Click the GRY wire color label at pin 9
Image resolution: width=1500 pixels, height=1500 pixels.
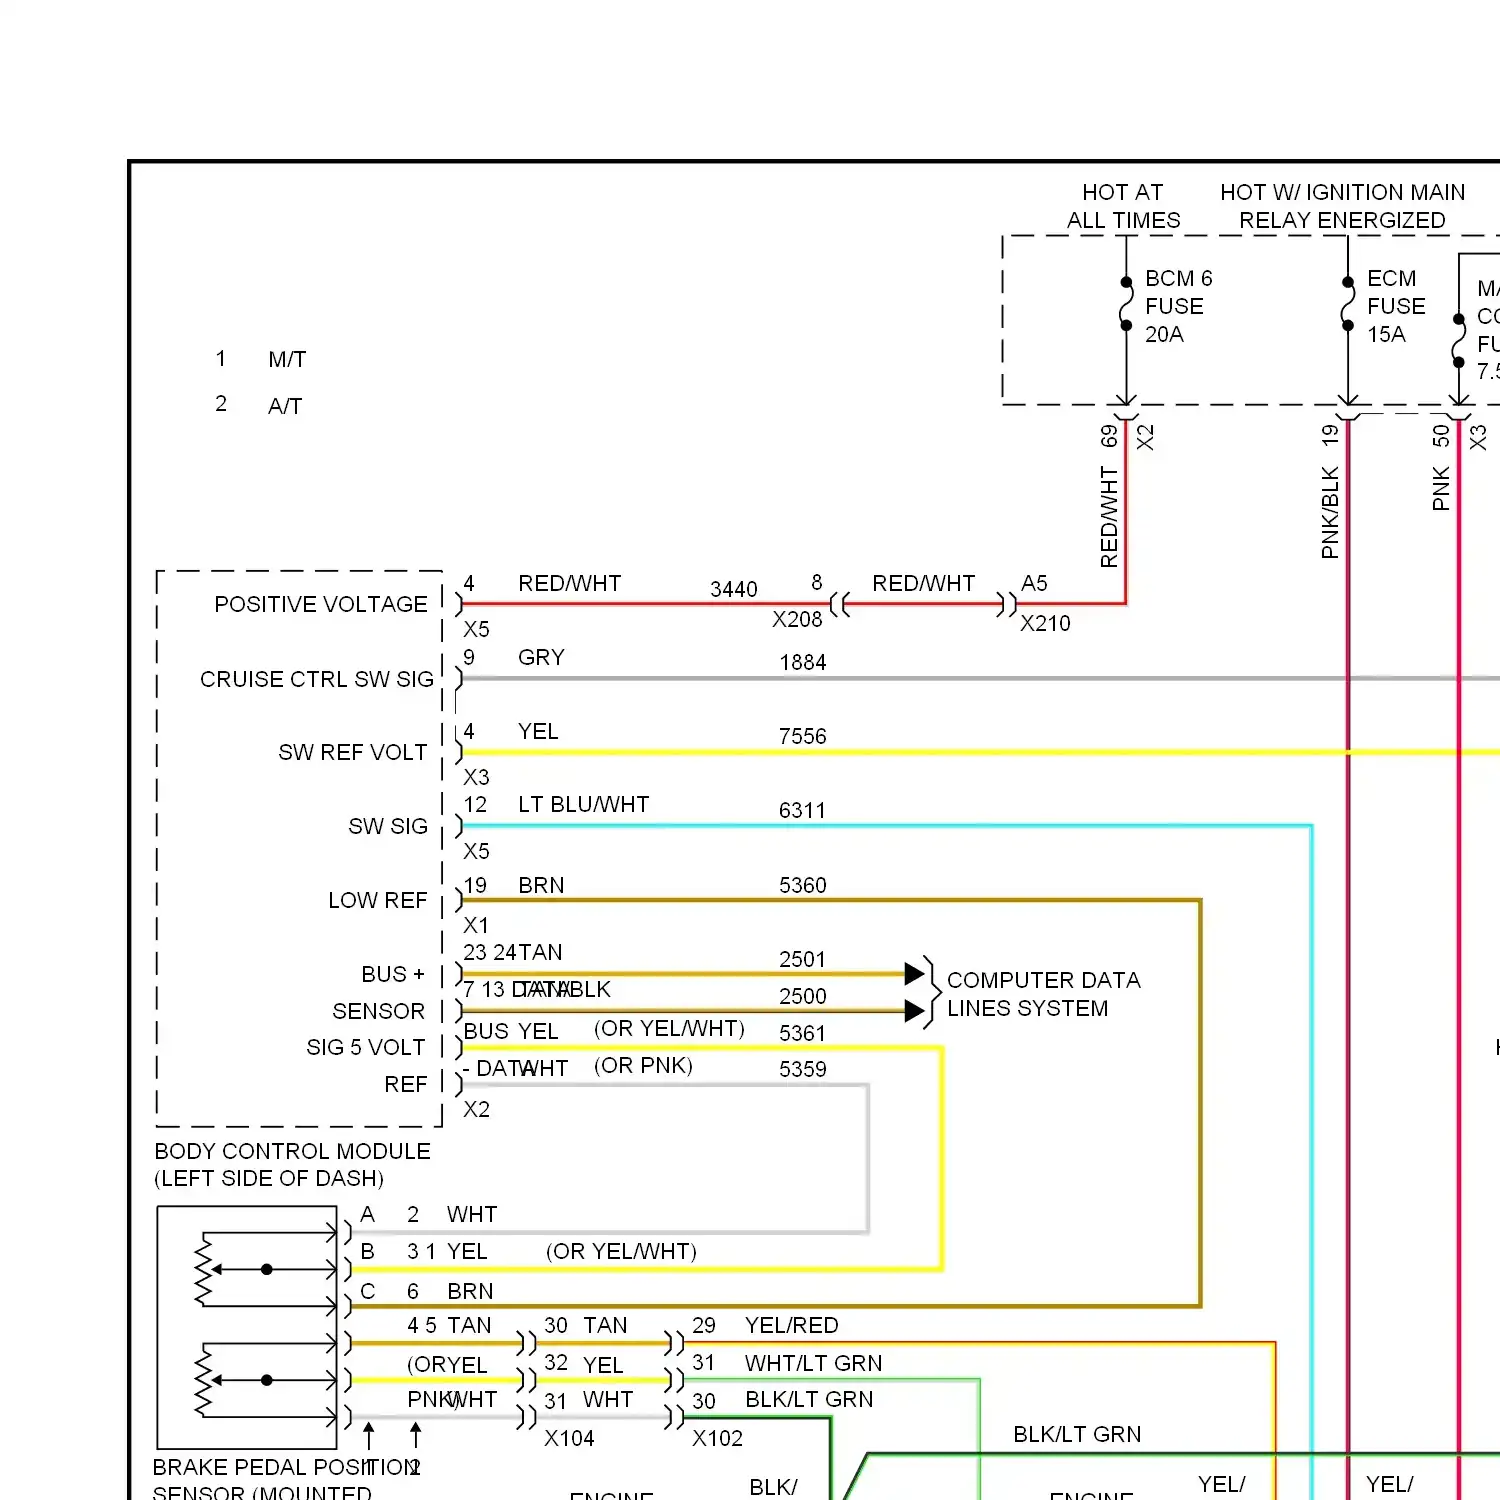point(541,657)
